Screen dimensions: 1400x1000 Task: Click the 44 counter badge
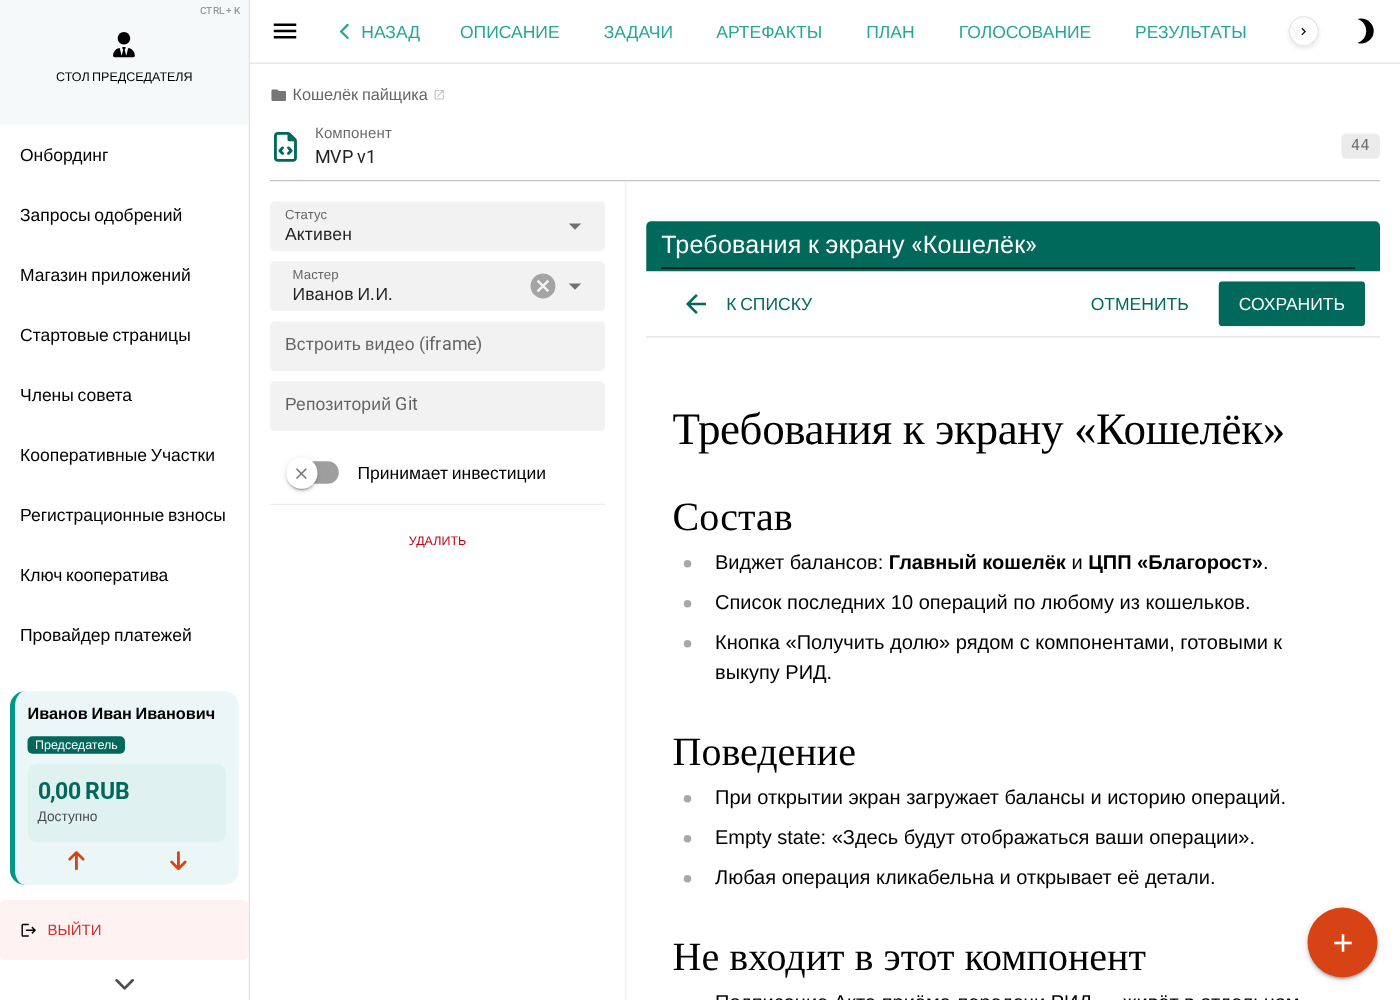(x=1360, y=145)
